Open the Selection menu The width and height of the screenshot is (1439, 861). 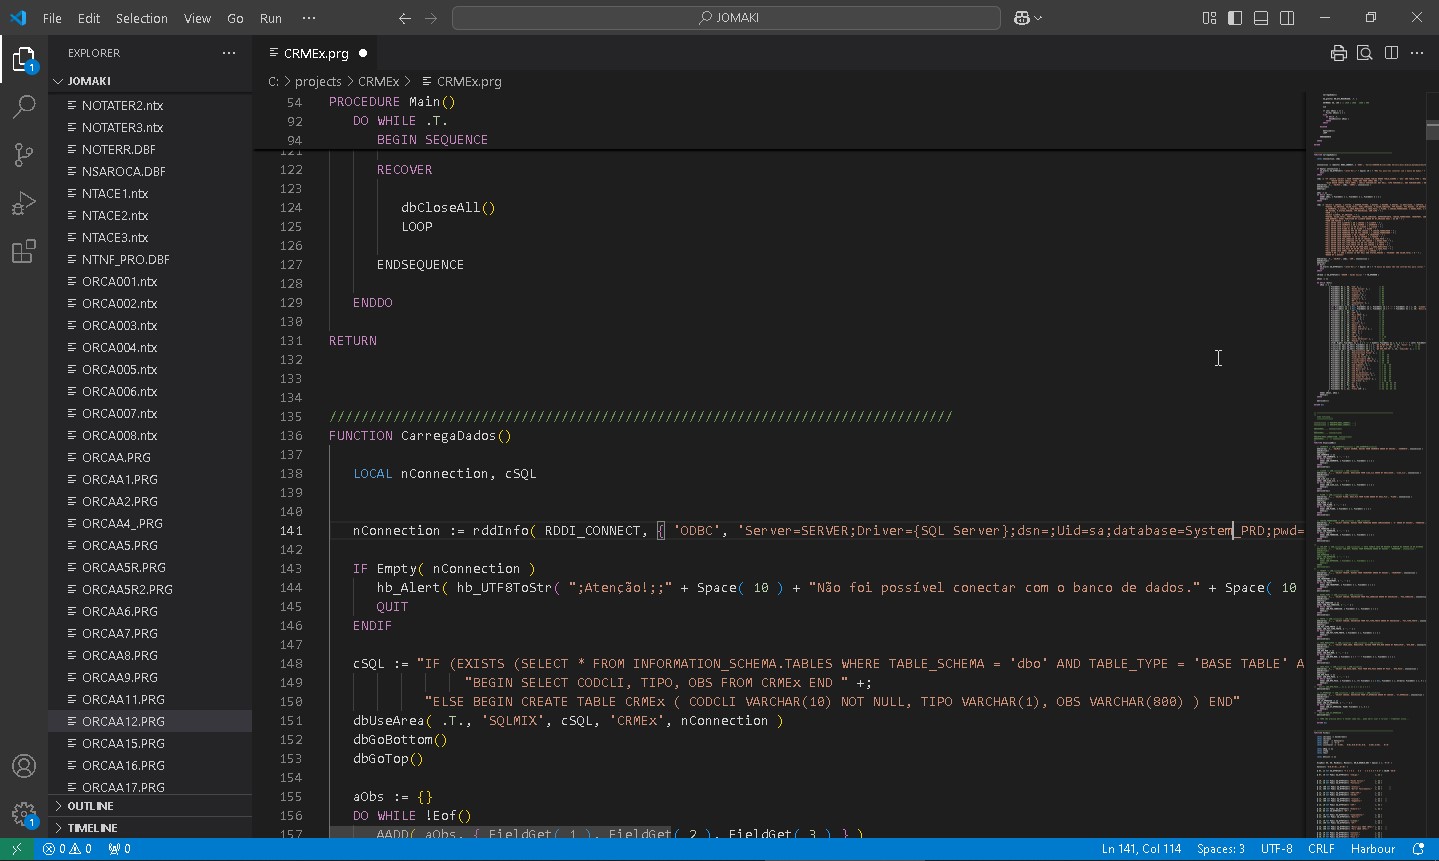[141, 18]
